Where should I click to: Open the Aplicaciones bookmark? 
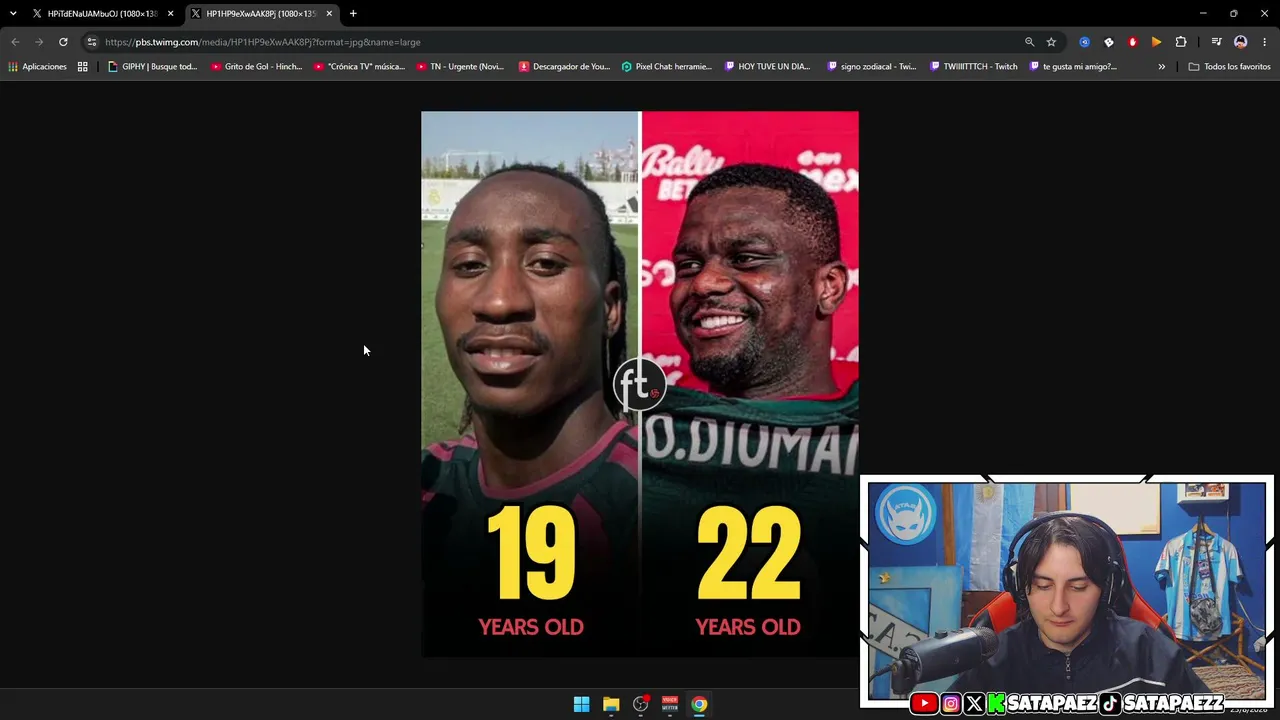[x=37, y=67]
